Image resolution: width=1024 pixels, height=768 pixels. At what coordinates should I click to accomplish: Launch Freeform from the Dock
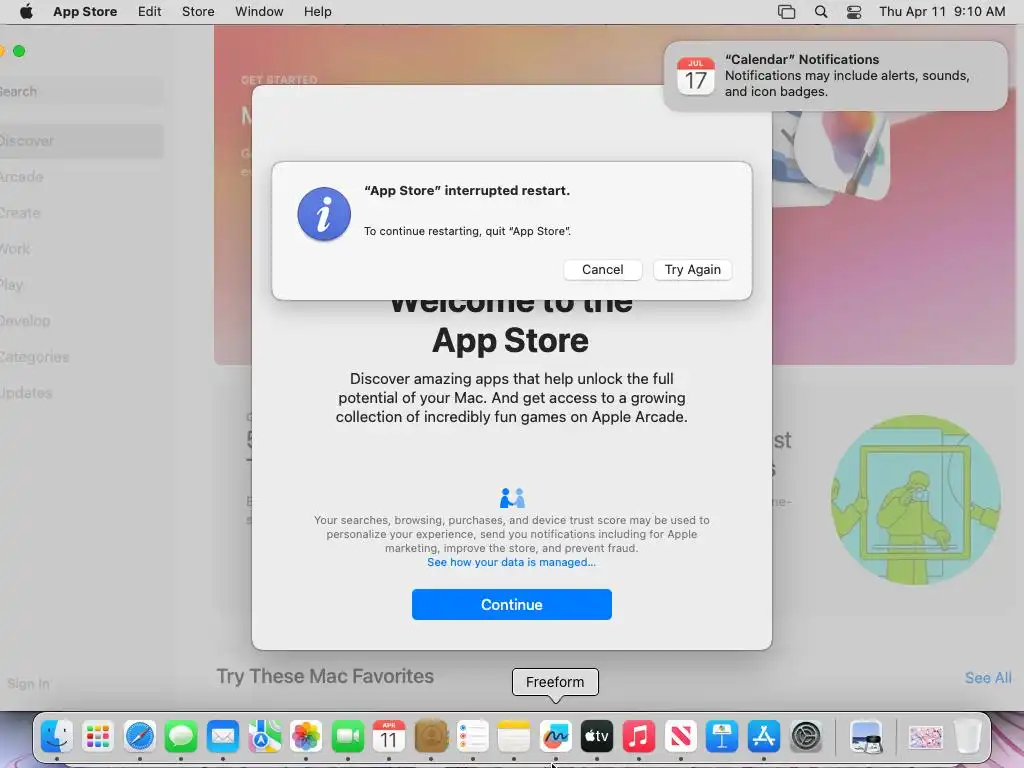pyautogui.click(x=556, y=737)
